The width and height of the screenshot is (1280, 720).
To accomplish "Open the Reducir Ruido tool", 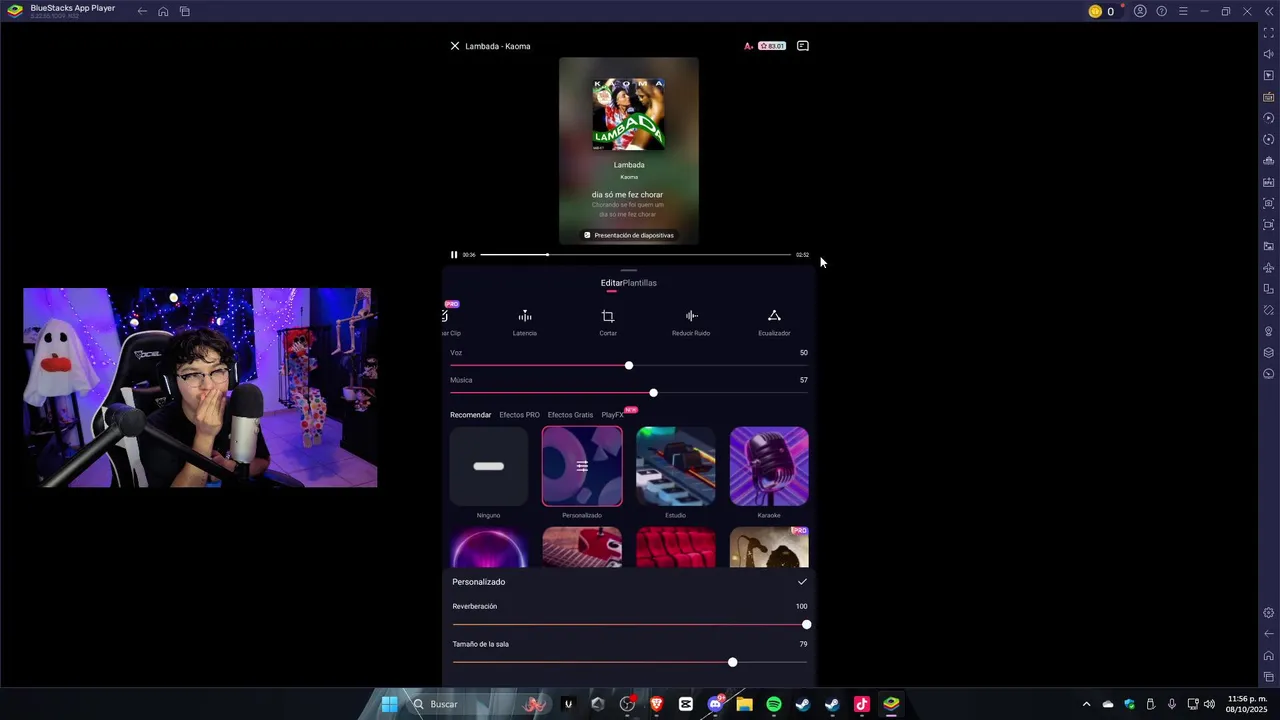I will tap(691, 322).
